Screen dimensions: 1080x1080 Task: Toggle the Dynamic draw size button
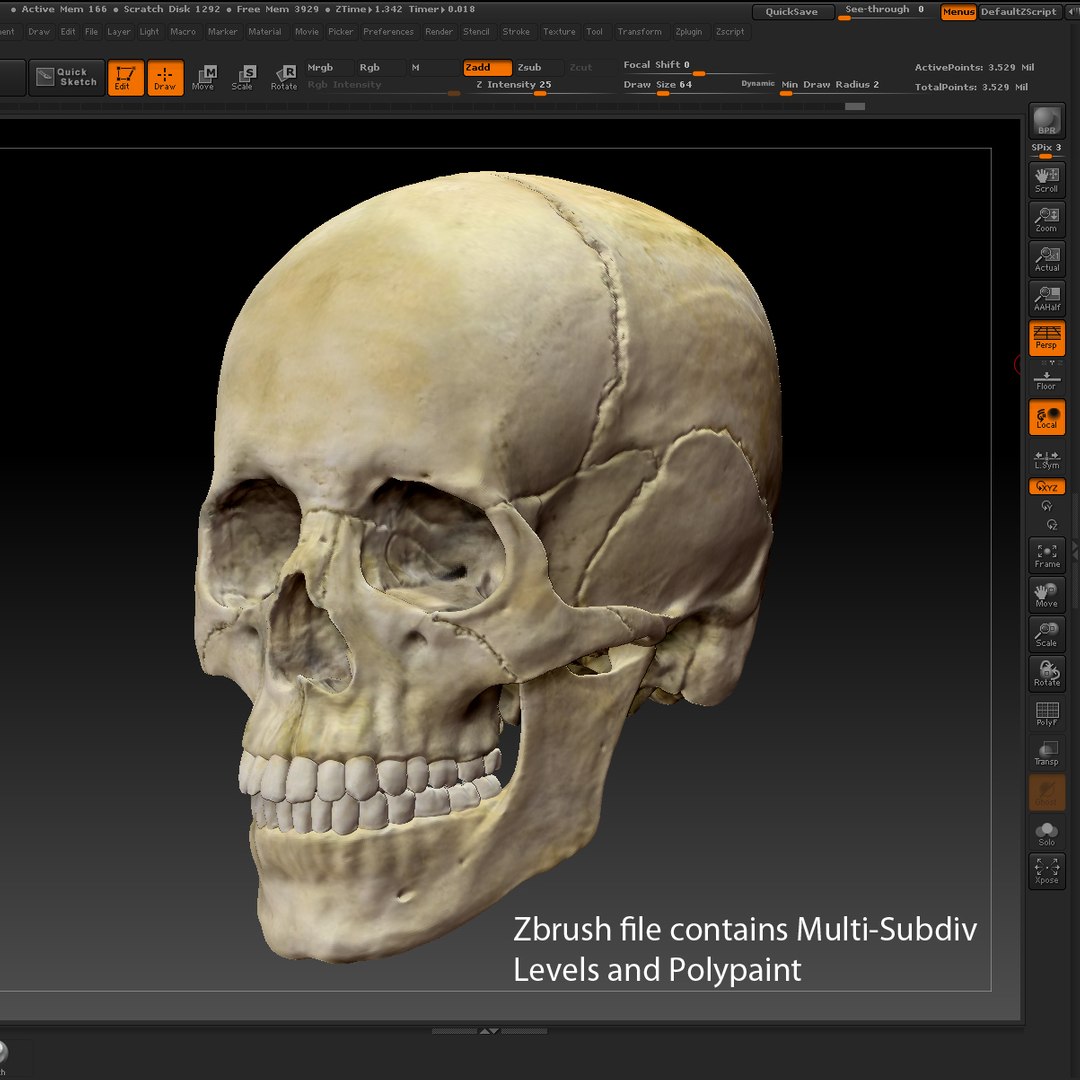(758, 84)
